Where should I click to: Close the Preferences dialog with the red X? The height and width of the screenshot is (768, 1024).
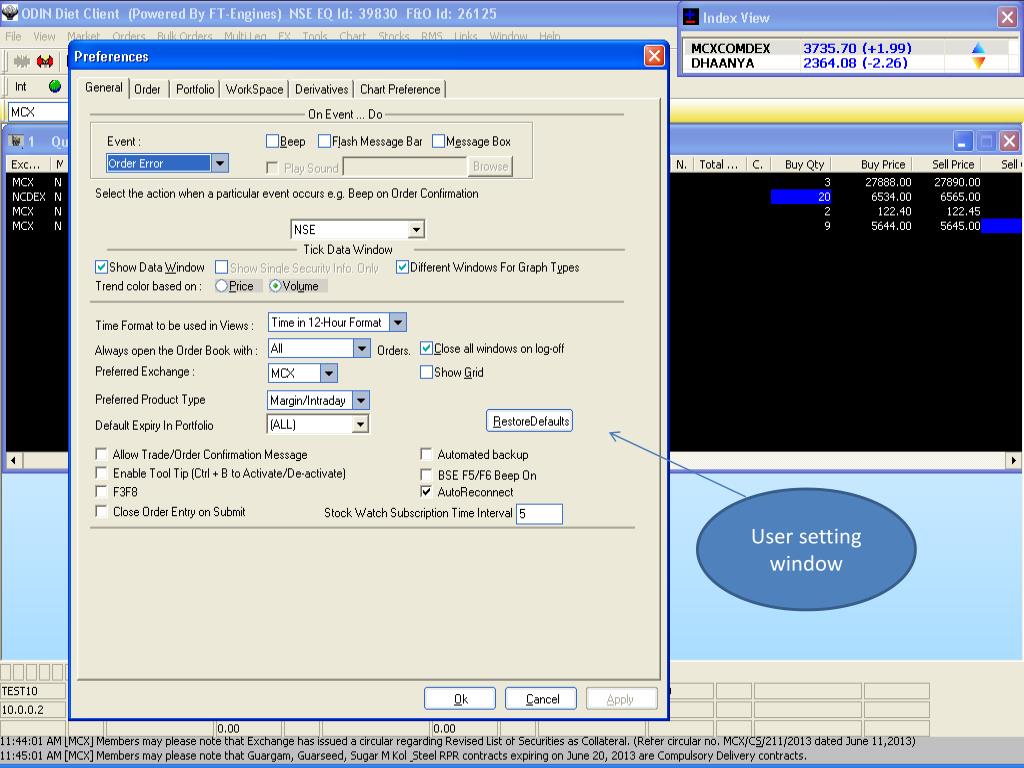(x=654, y=56)
